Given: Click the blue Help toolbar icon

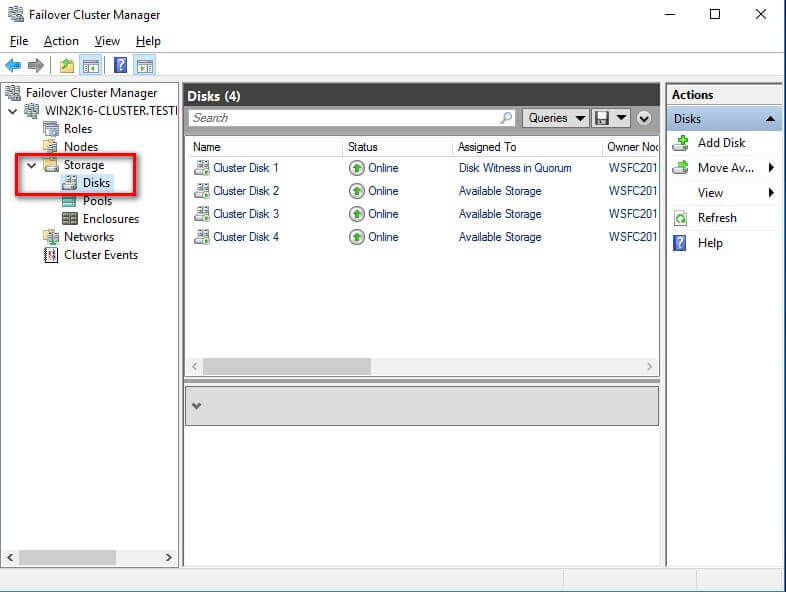Looking at the screenshot, I should tap(120, 66).
